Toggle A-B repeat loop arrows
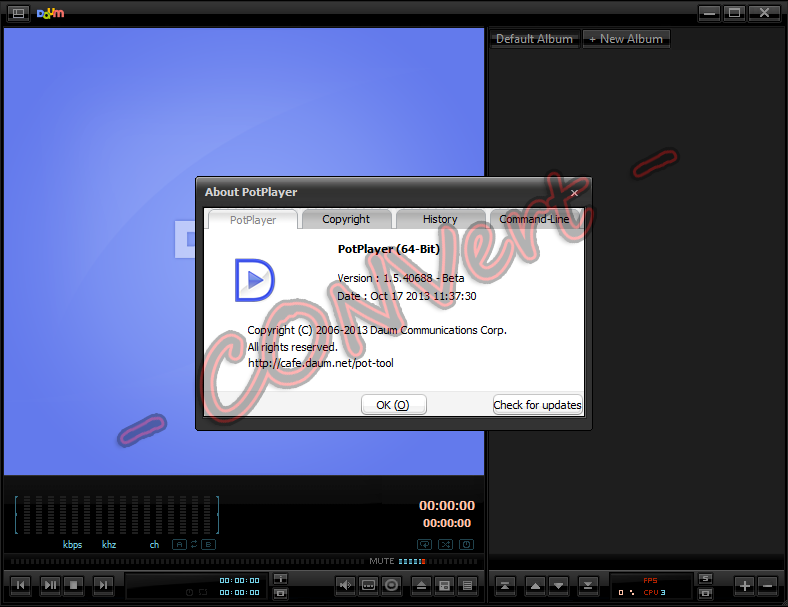 pos(194,544)
